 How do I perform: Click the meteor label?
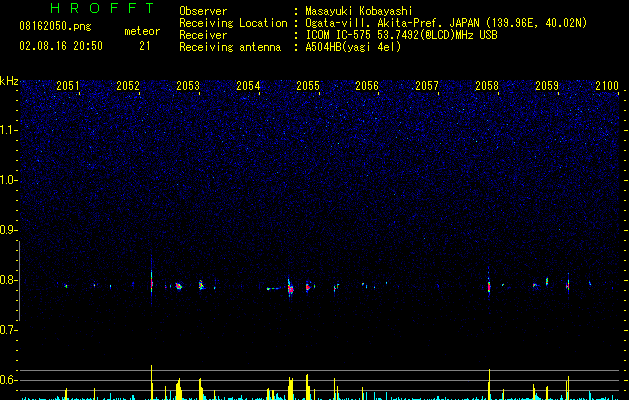coord(142,31)
